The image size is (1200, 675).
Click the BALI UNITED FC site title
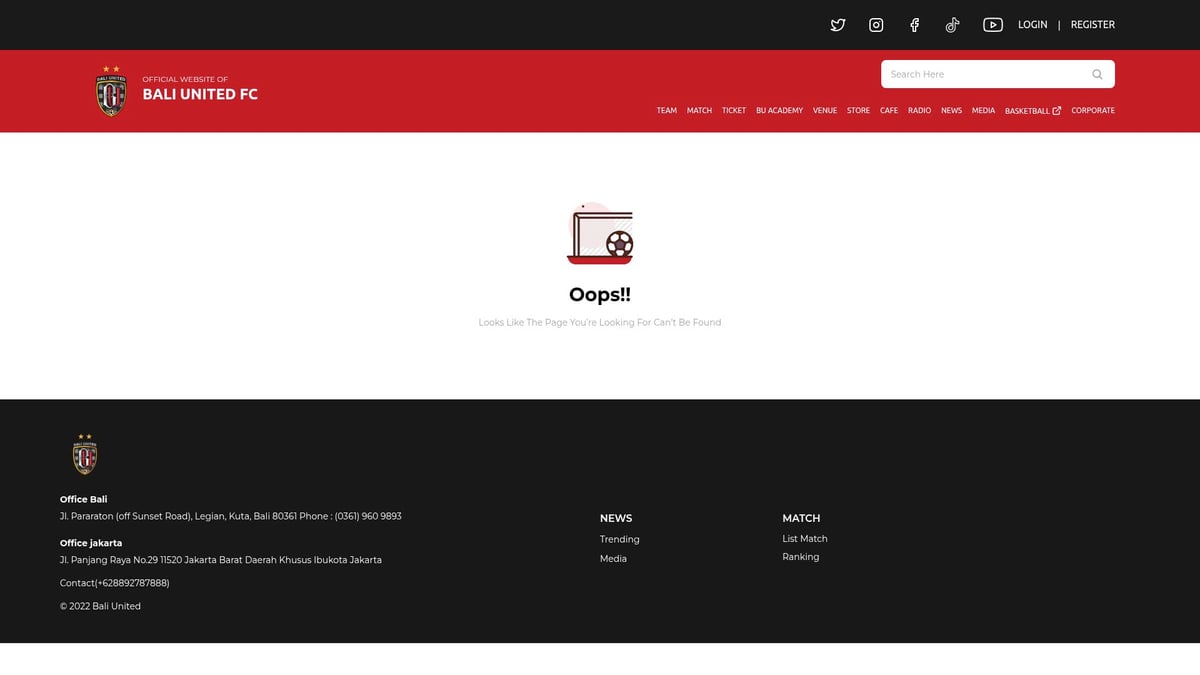pyautogui.click(x=200, y=94)
